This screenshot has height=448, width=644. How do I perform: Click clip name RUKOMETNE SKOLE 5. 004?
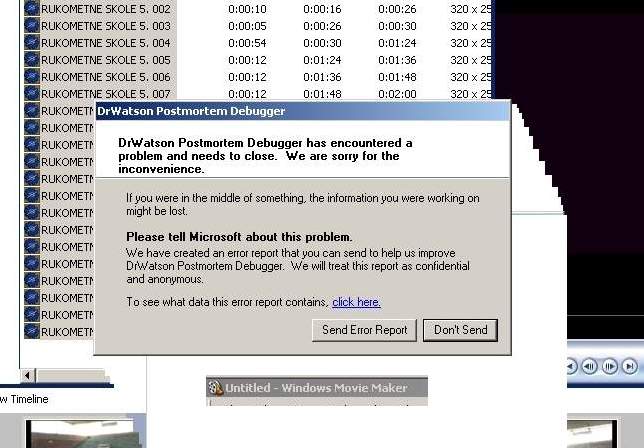(106, 43)
